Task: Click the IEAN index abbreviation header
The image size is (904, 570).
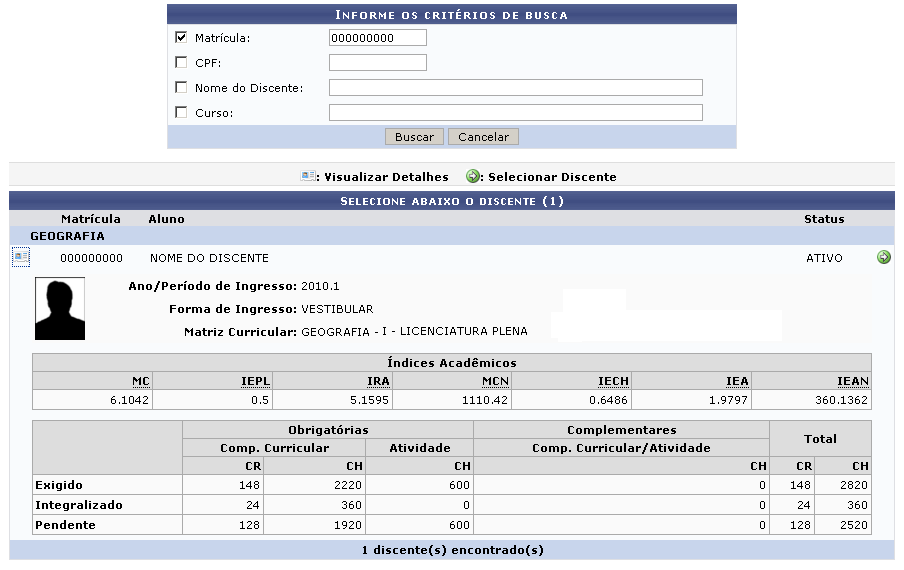Action: [853, 381]
